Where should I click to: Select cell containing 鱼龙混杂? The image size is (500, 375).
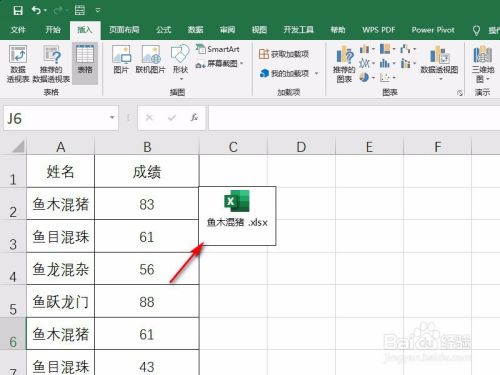pos(60,269)
